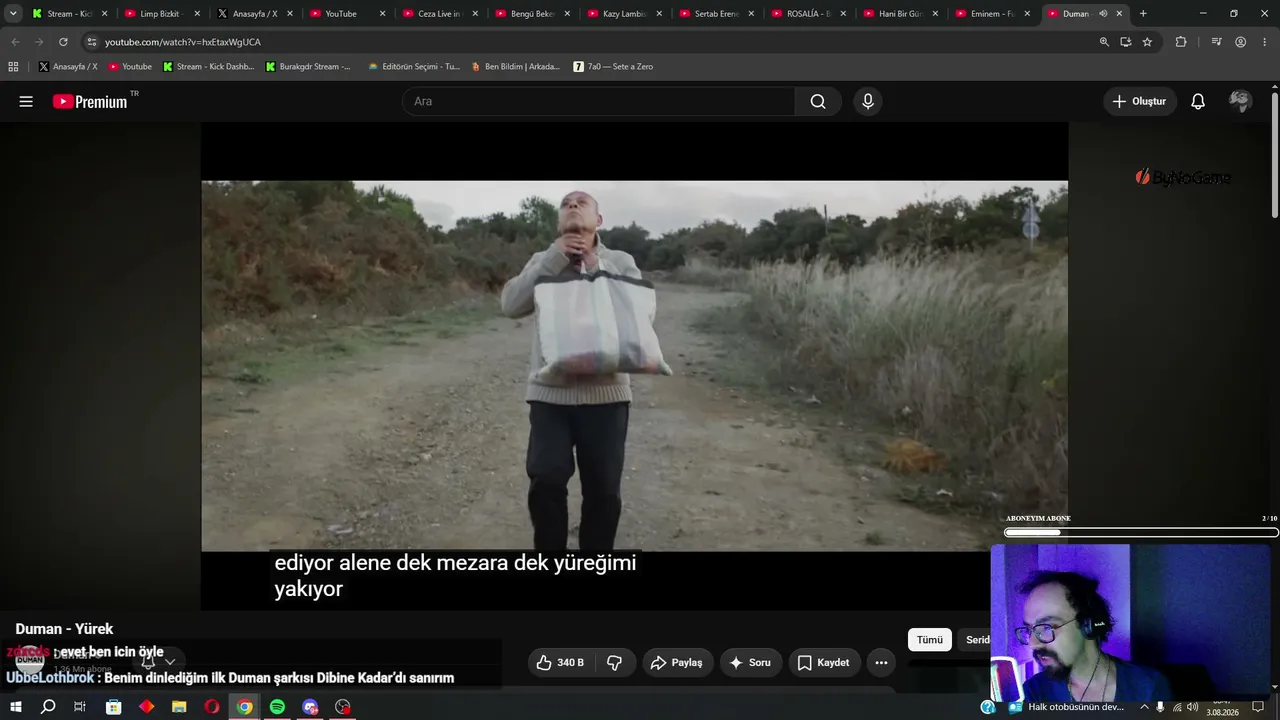Switch to ROSALÍA tab
Image resolution: width=1280 pixels, height=720 pixels.
pyautogui.click(x=809, y=14)
